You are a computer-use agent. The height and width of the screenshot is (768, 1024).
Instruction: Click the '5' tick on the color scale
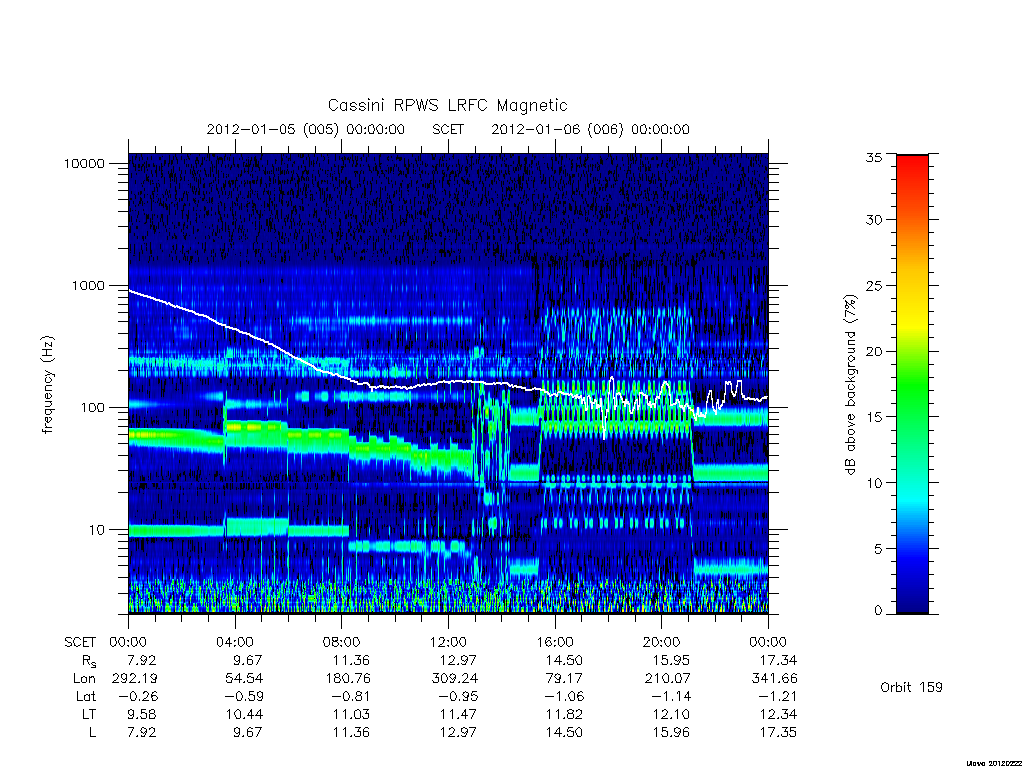click(878, 549)
